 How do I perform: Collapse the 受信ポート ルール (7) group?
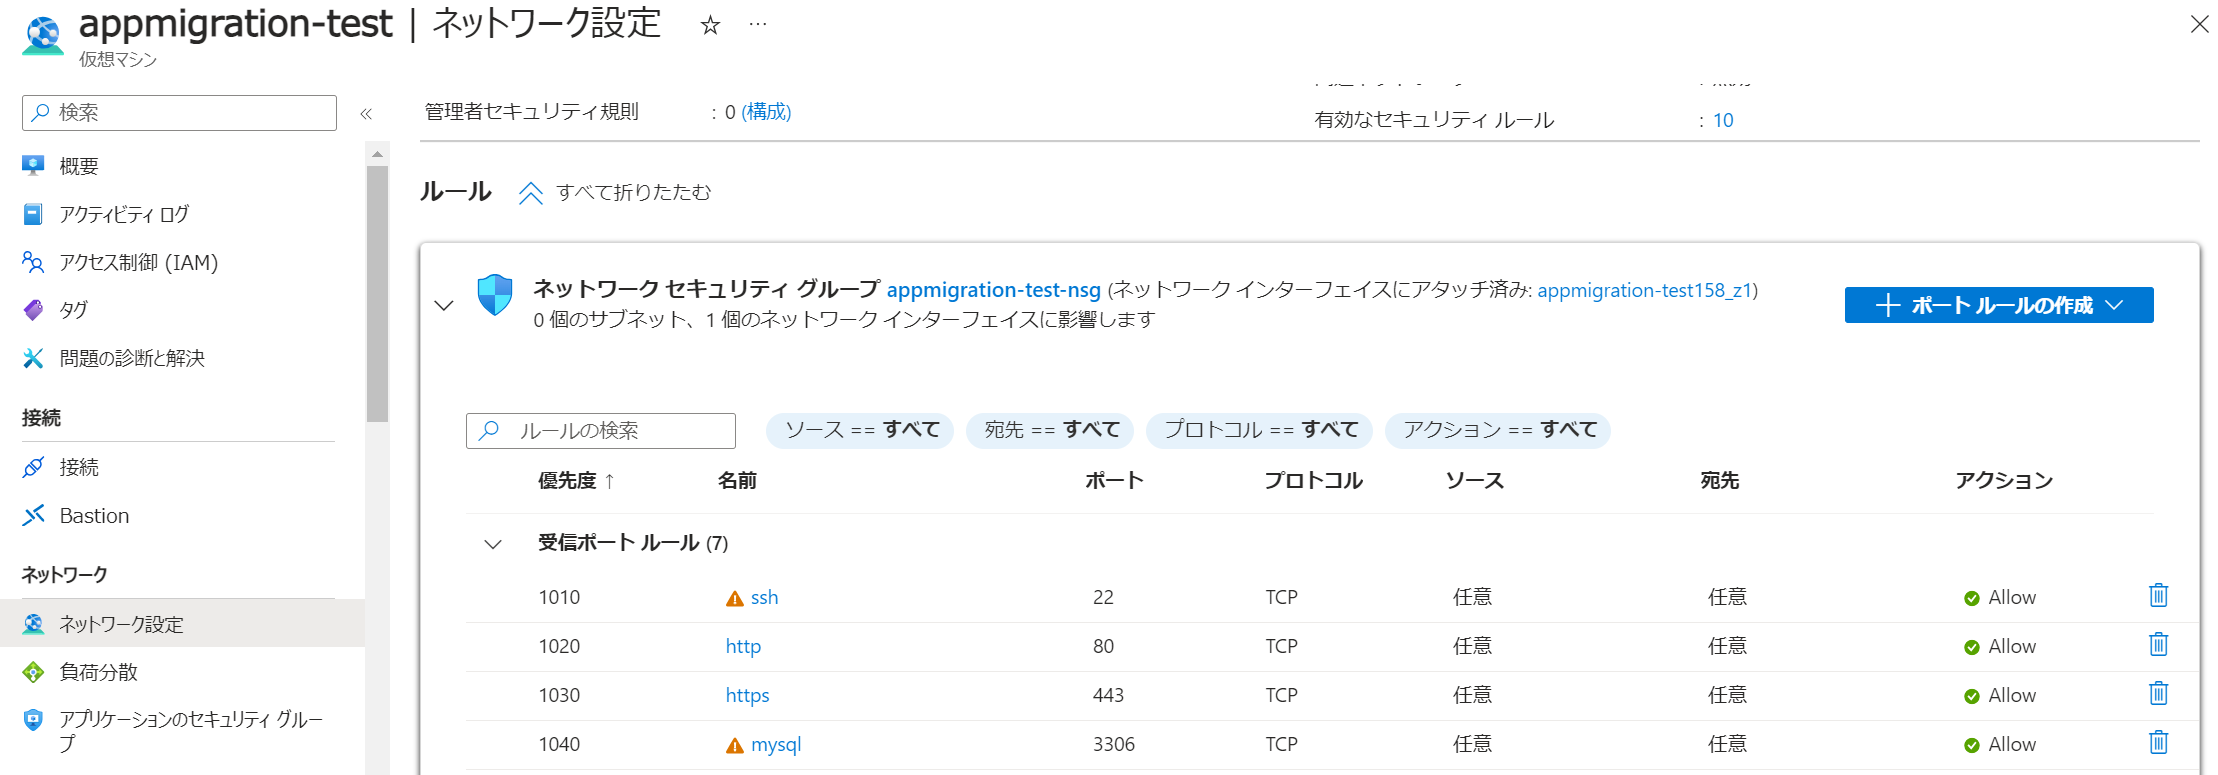pos(493,544)
